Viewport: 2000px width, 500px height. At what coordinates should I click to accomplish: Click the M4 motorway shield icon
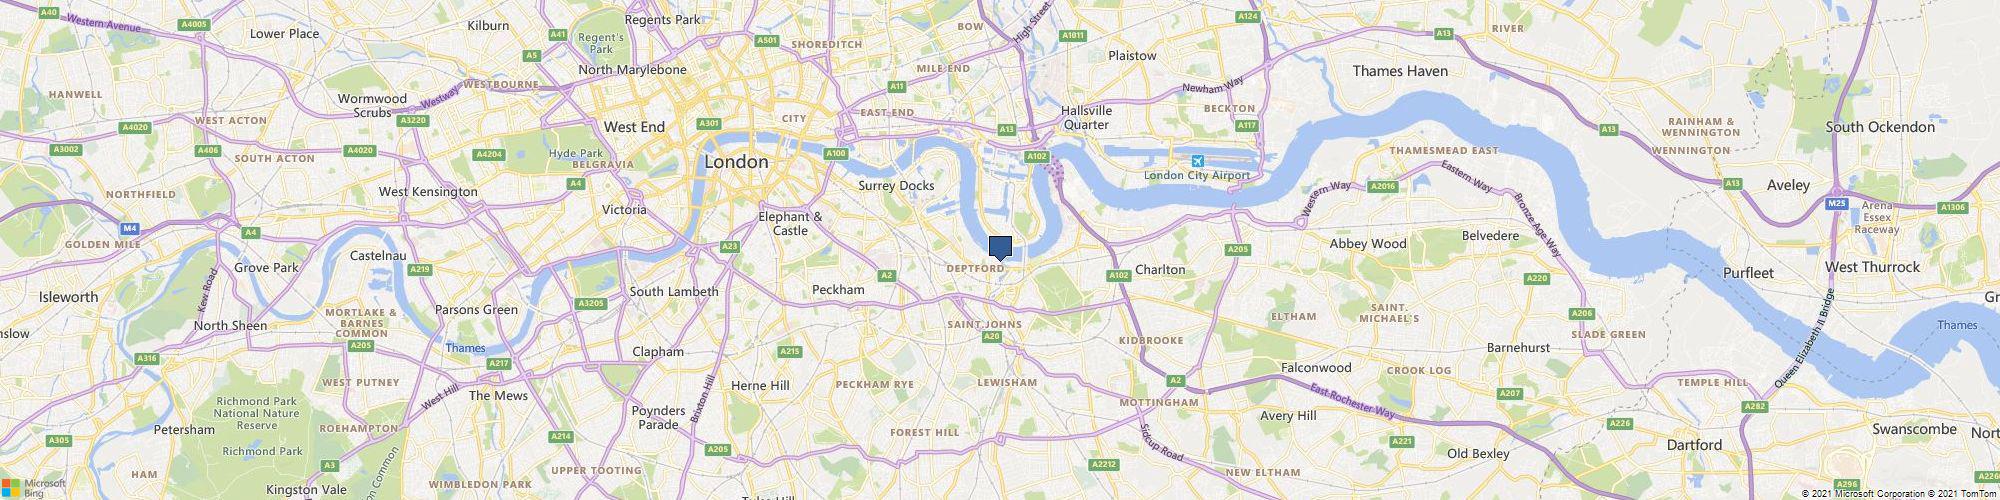point(129,228)
